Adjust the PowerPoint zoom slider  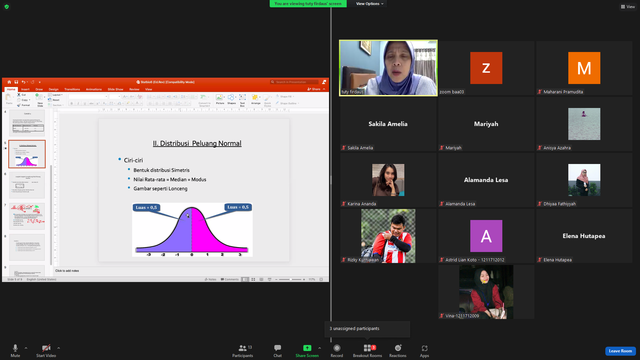[291, 279]
